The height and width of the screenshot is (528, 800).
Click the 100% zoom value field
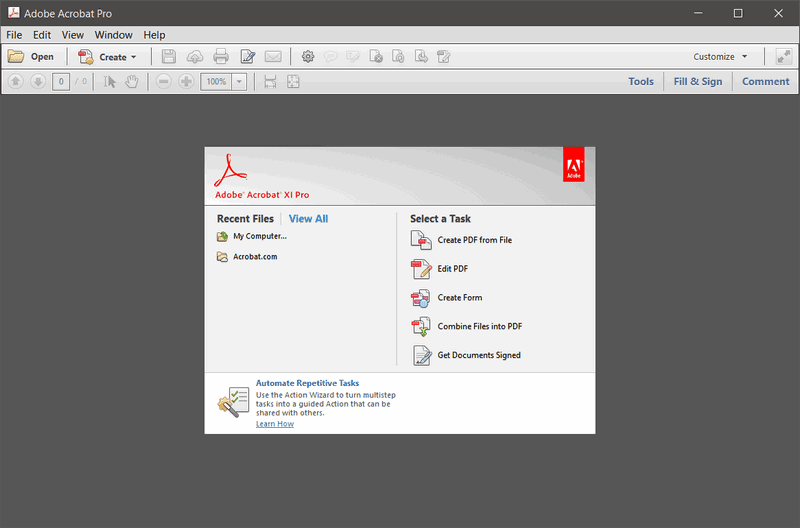(x=216, y=82)
